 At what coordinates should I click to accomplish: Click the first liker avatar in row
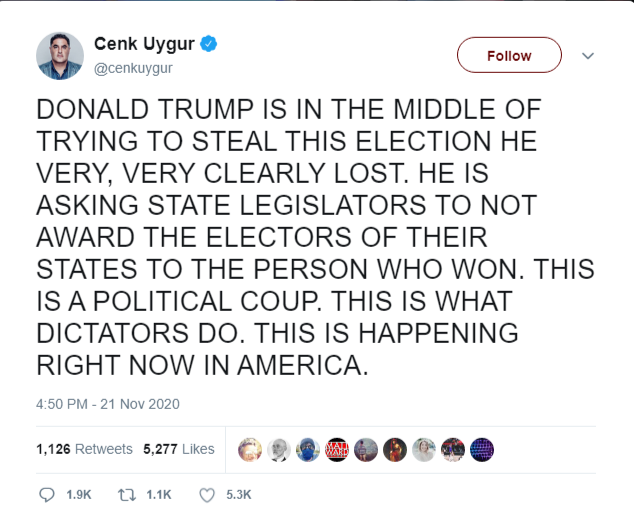tap(250, 450)
